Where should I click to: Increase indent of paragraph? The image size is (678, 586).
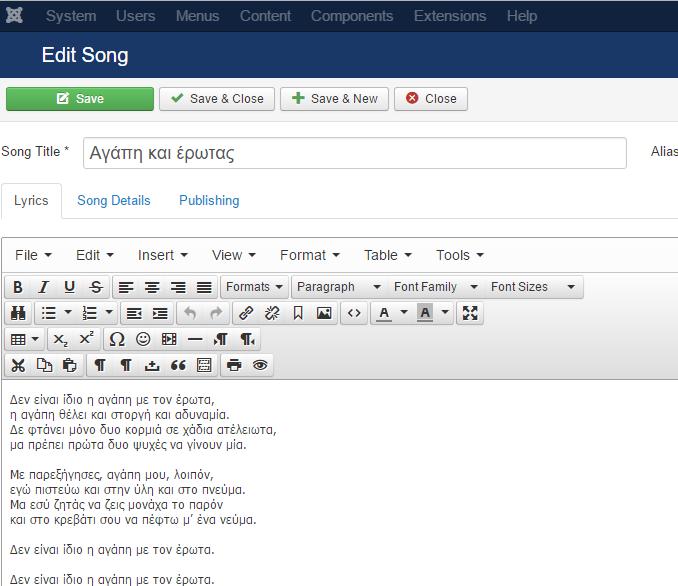(x=160, y=313)
